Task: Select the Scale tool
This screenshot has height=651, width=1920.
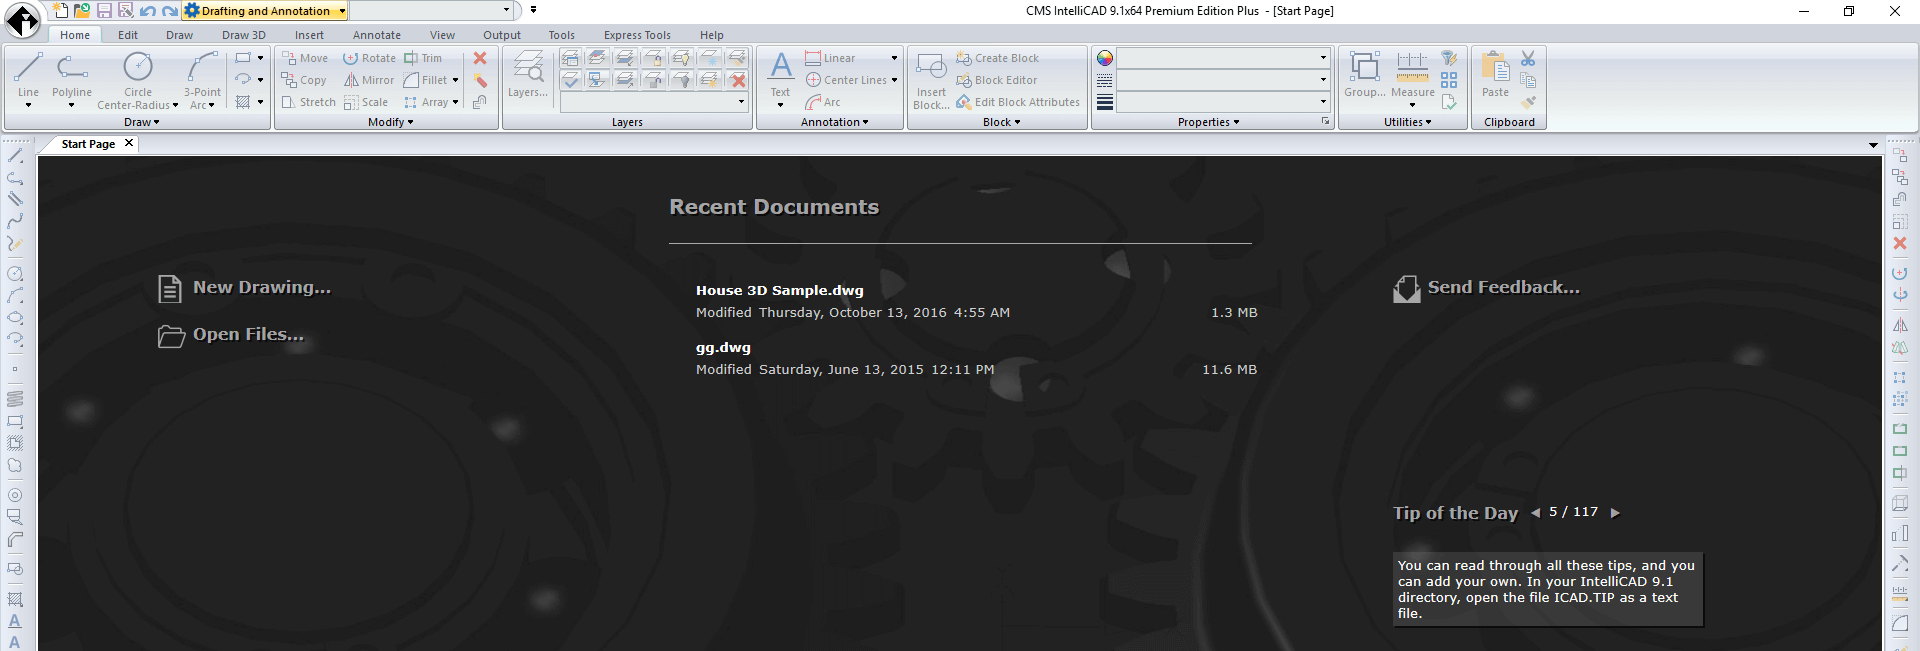Action: pyautogui.click(x=366, y=102)
